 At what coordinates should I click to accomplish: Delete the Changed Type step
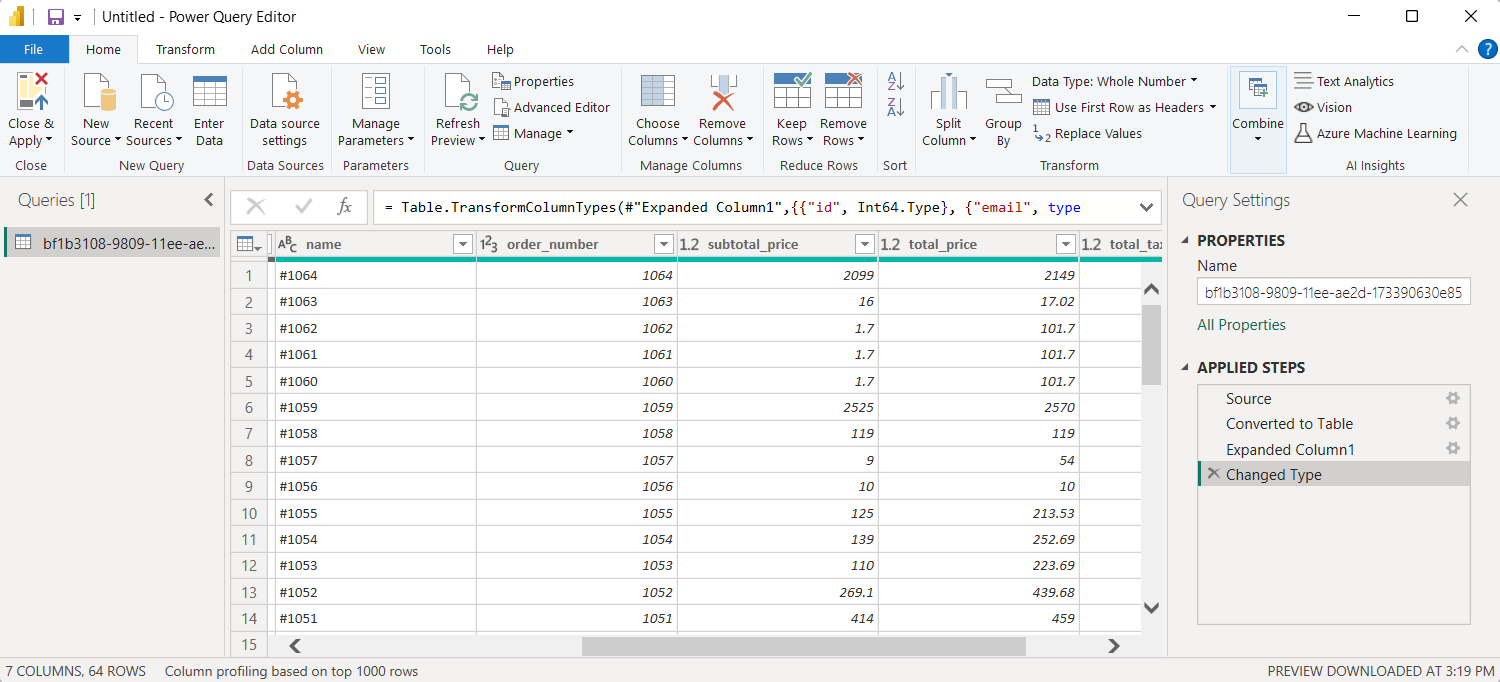coord(1214,474)
